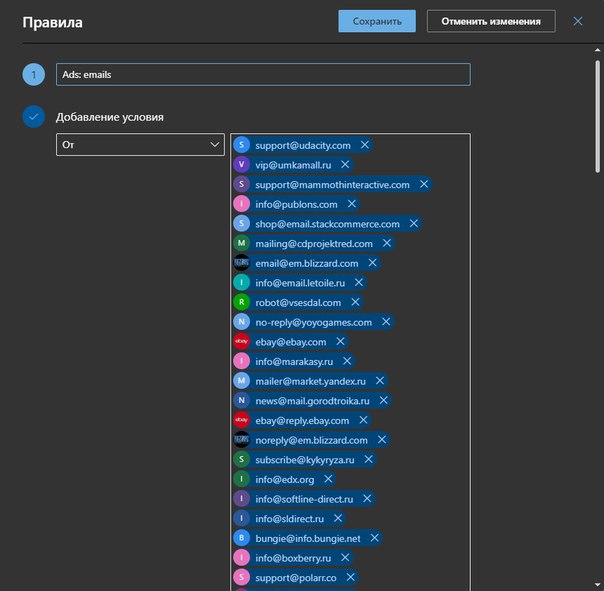Remove support@polarr.co from the sender list
Viewport: 604px width, 591px height.
point(351,577)
